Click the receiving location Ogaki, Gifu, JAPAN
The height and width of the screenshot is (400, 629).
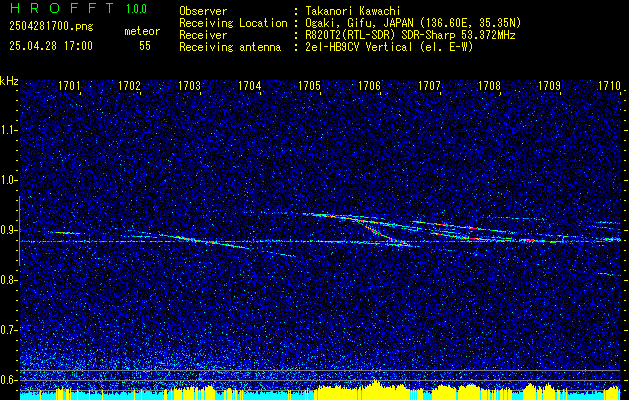tap(360, 23)
